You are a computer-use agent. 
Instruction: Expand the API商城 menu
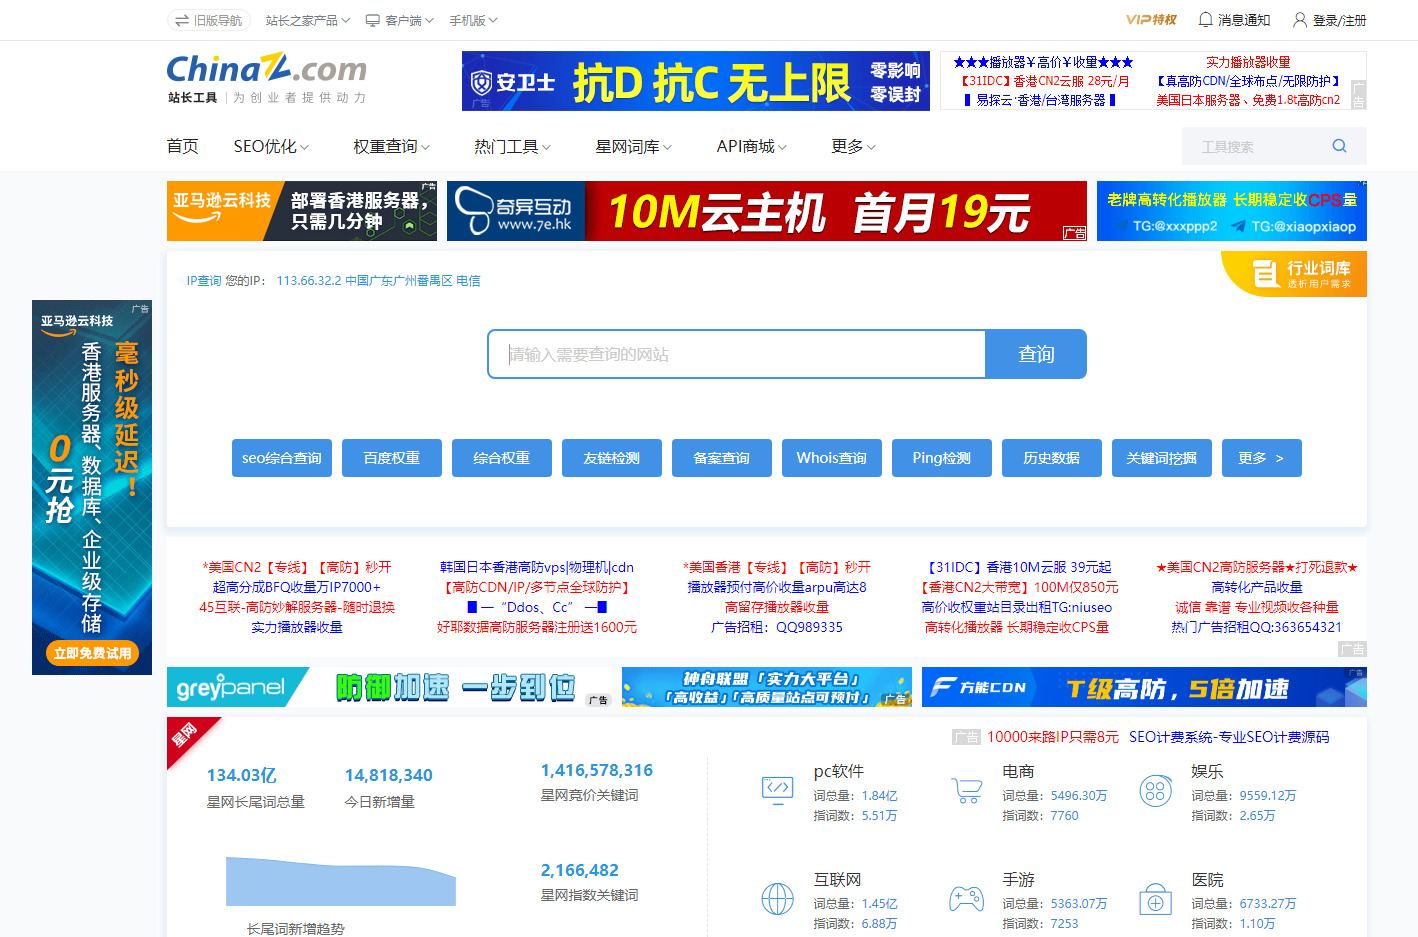pyautogui.click(x=752, y=147)
